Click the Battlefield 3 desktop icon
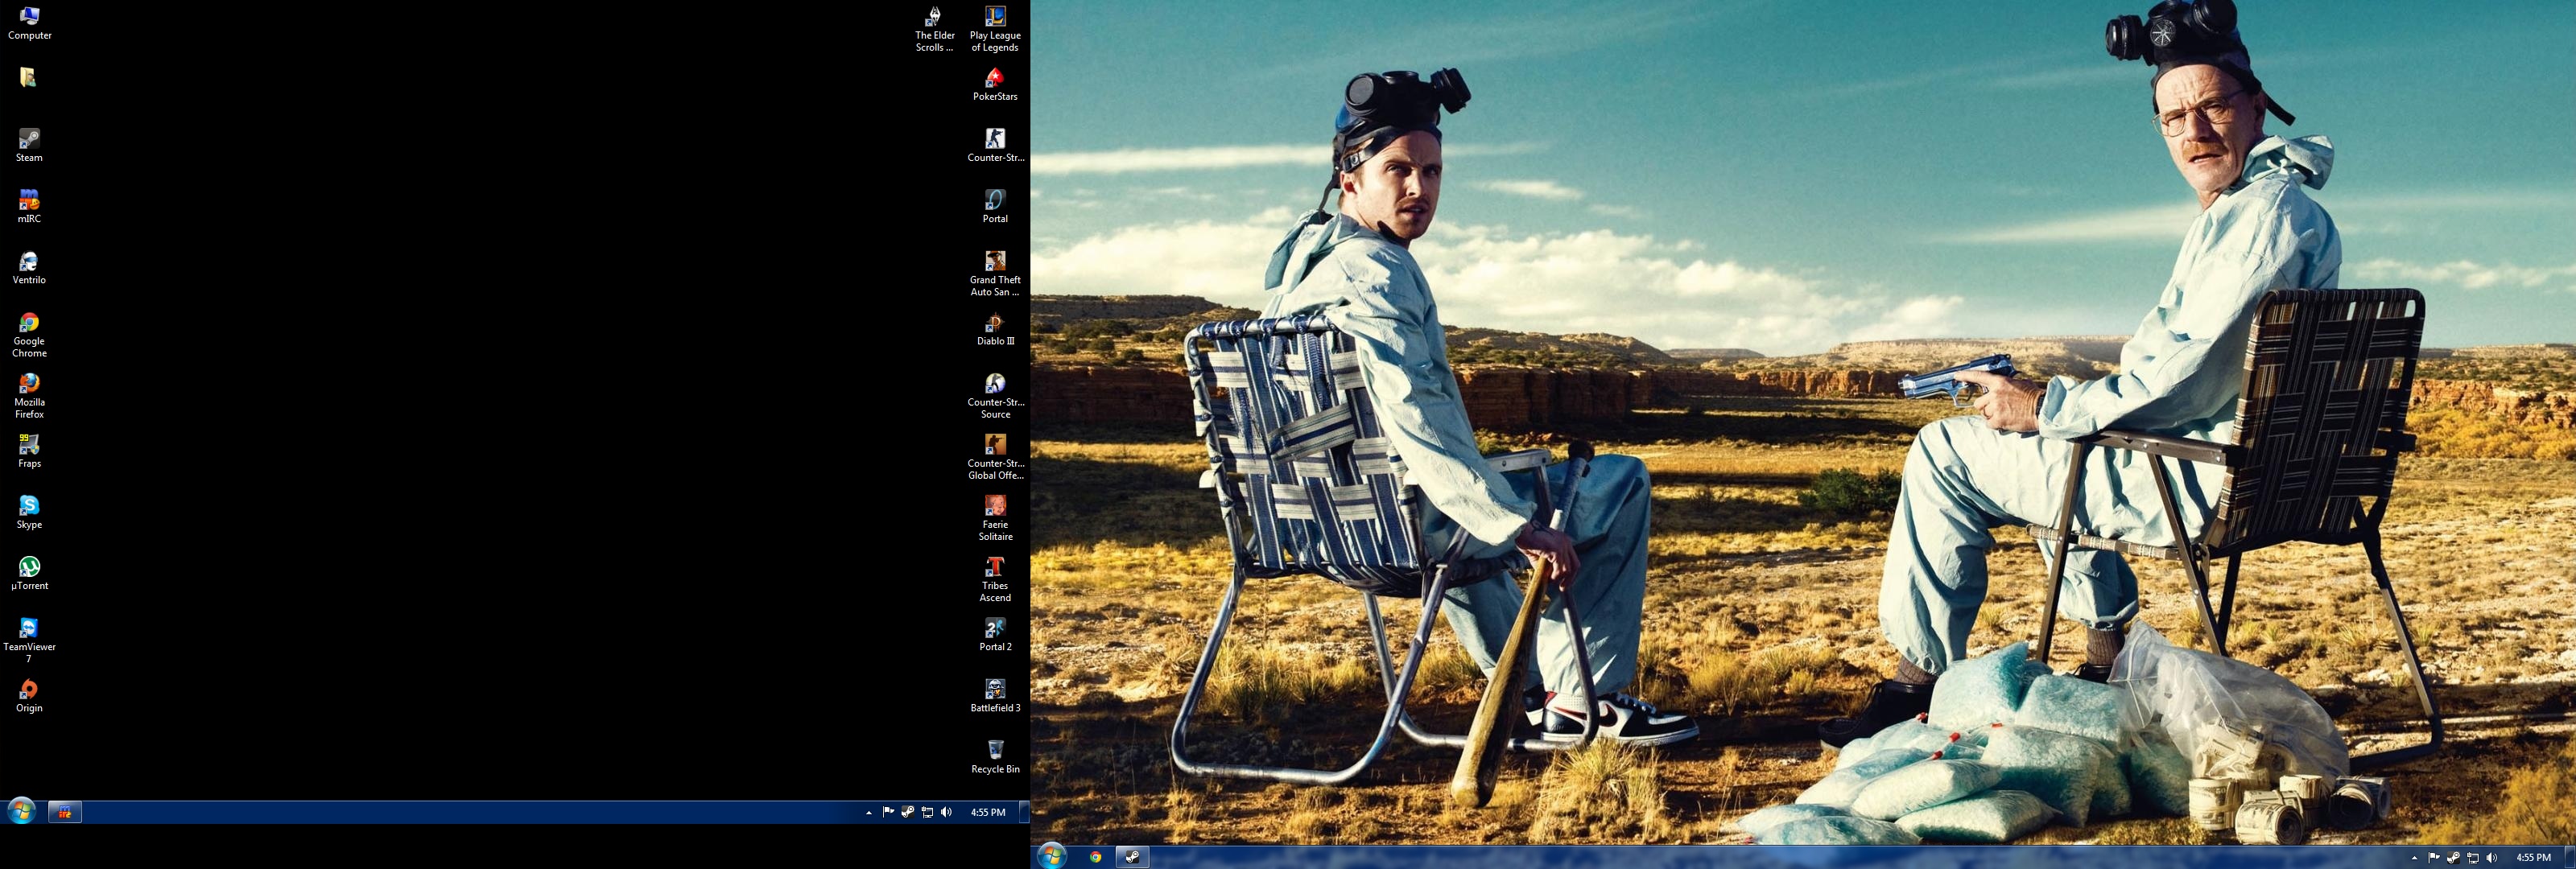 995,695
